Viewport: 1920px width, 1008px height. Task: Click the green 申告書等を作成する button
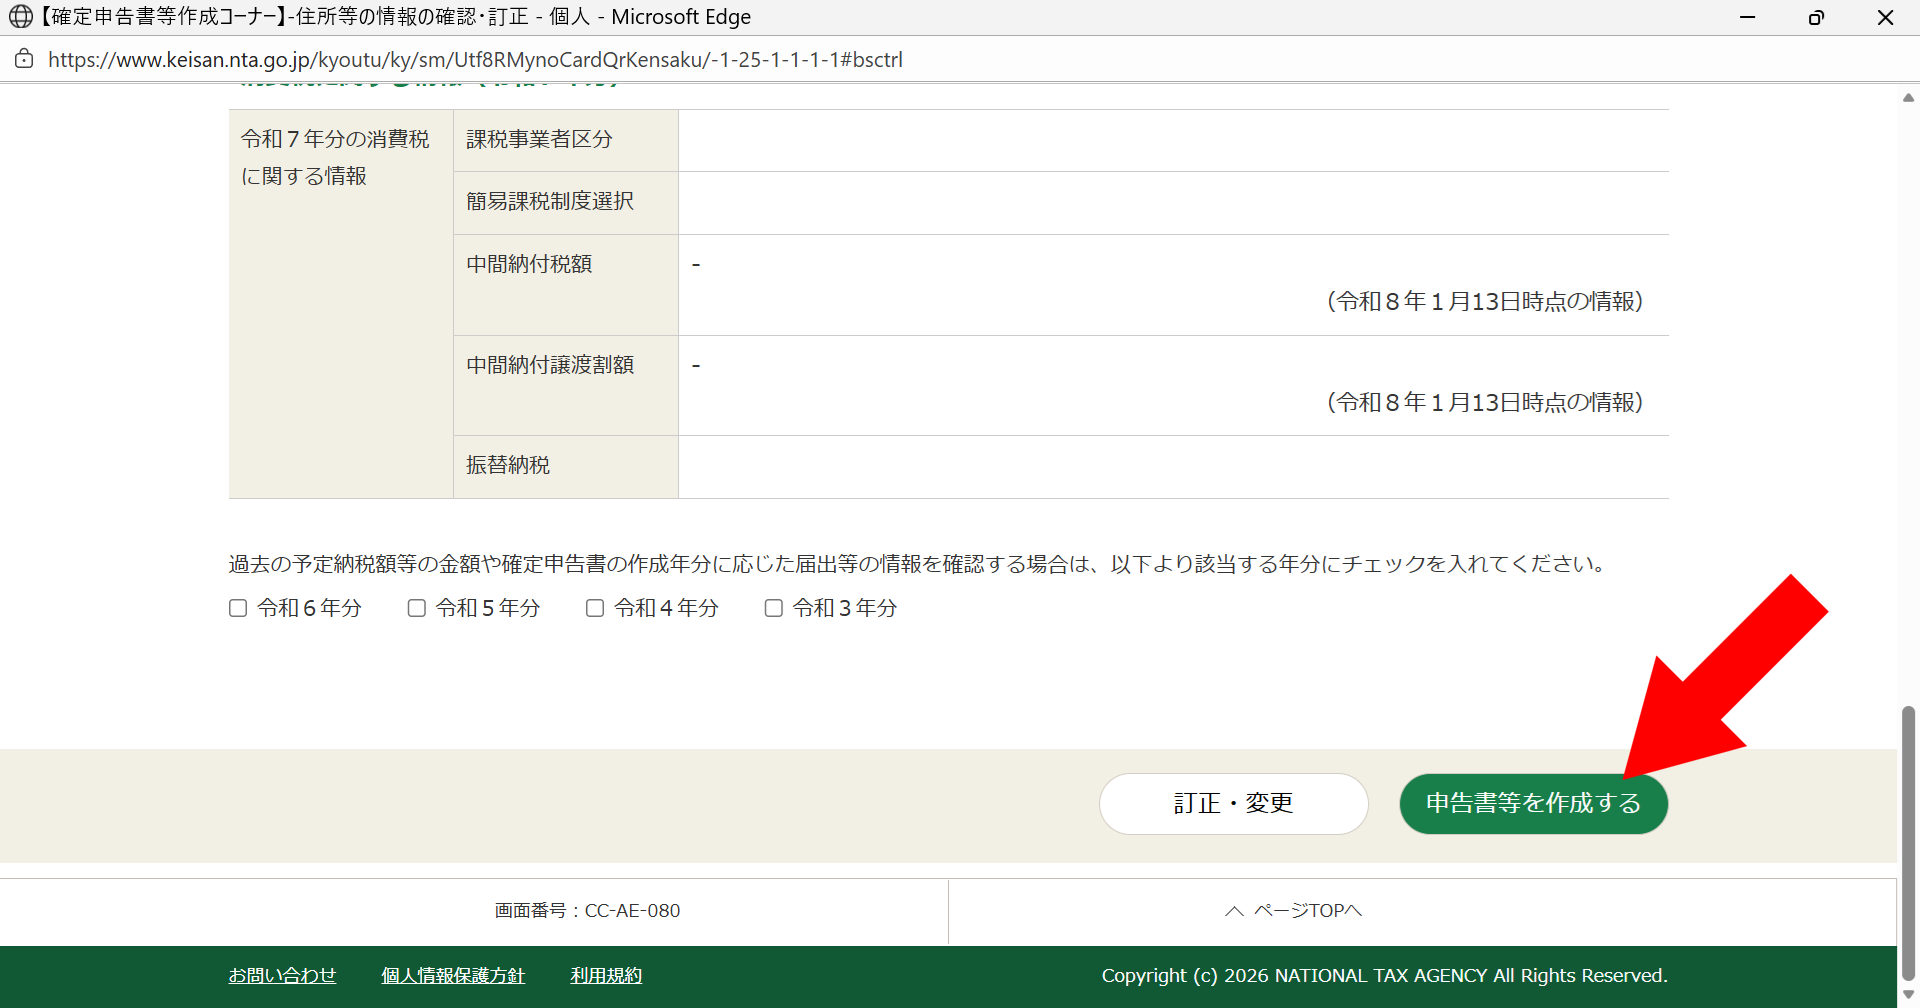click(x=1533, y=804)
